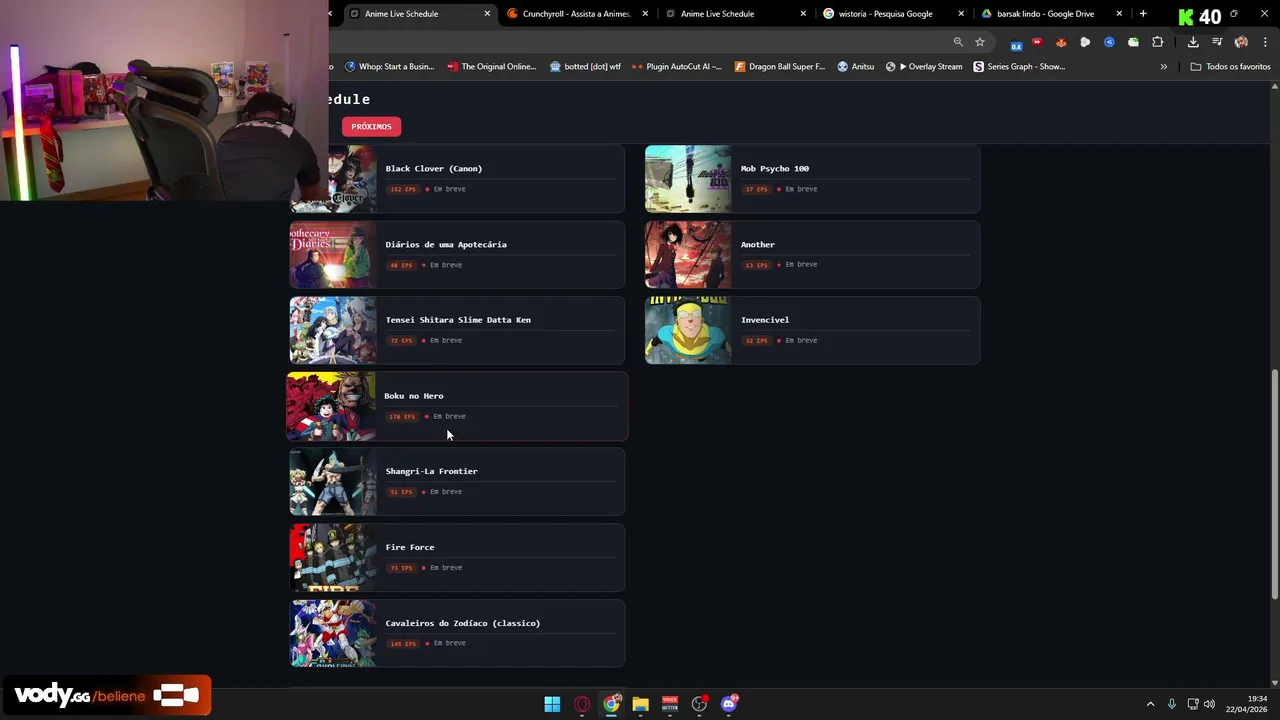1280x720 pixels.
Task: Expand hidden bookmarks chevron
Action: [x=1163, y=67]
